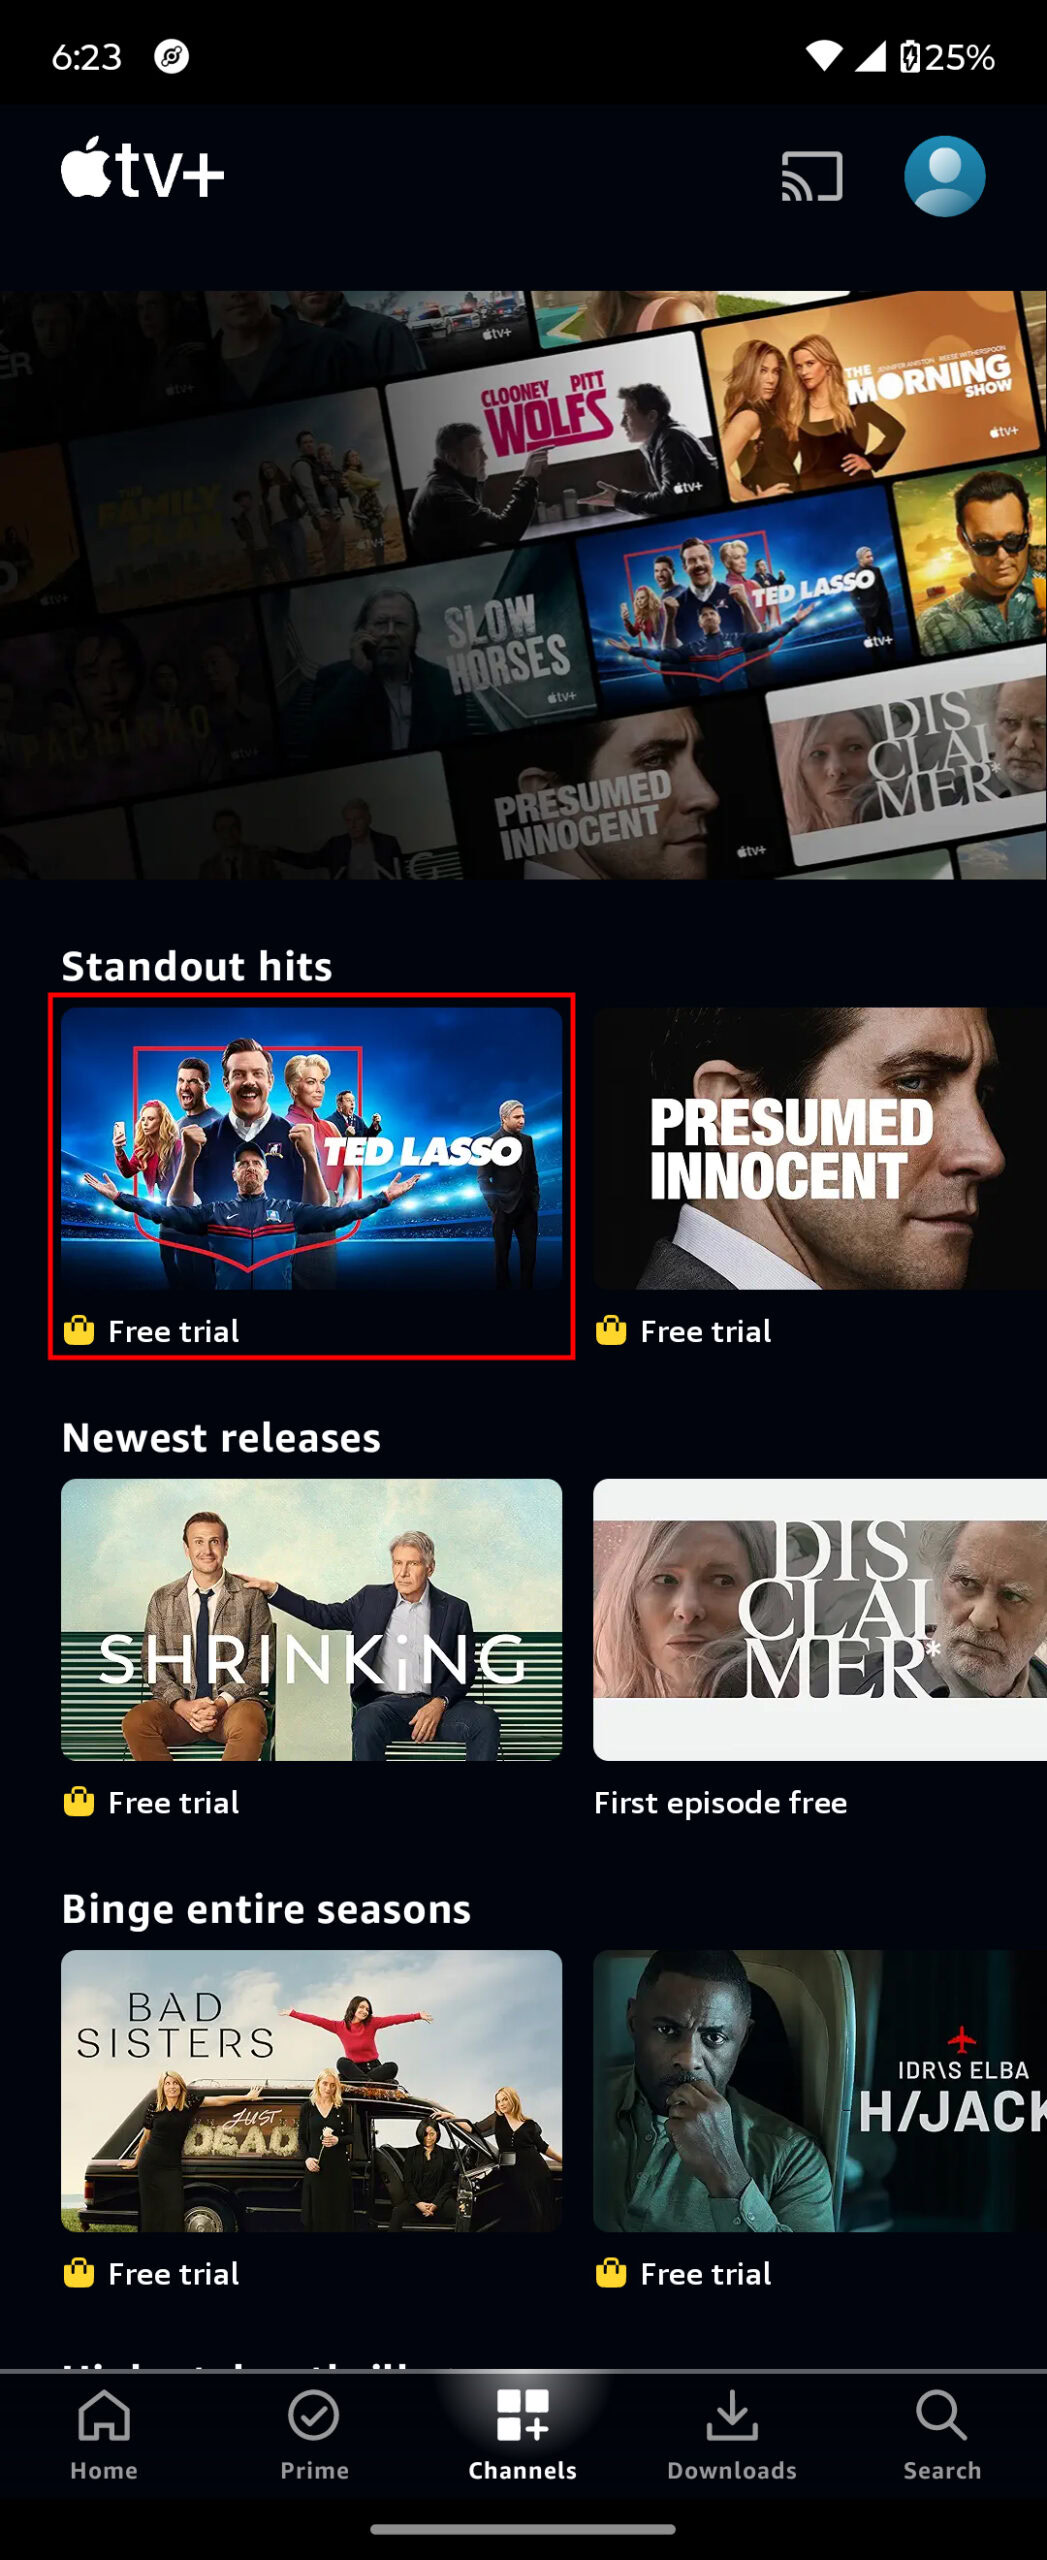Screen dimensions: 1047x2560
Task: Open the Presumed Innocent thumbnail
Action: click(819, 1148)
